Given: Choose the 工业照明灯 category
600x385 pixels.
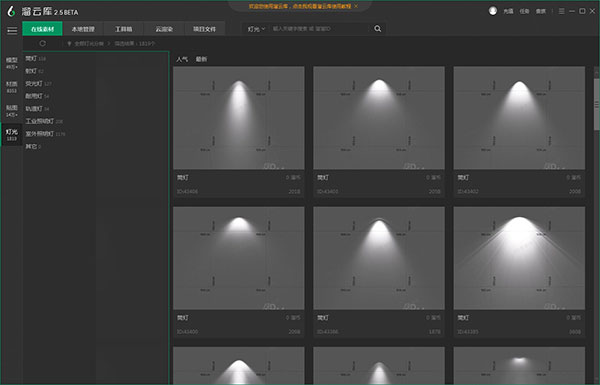Looking at the screenshot, I should (x=44, y=121).
